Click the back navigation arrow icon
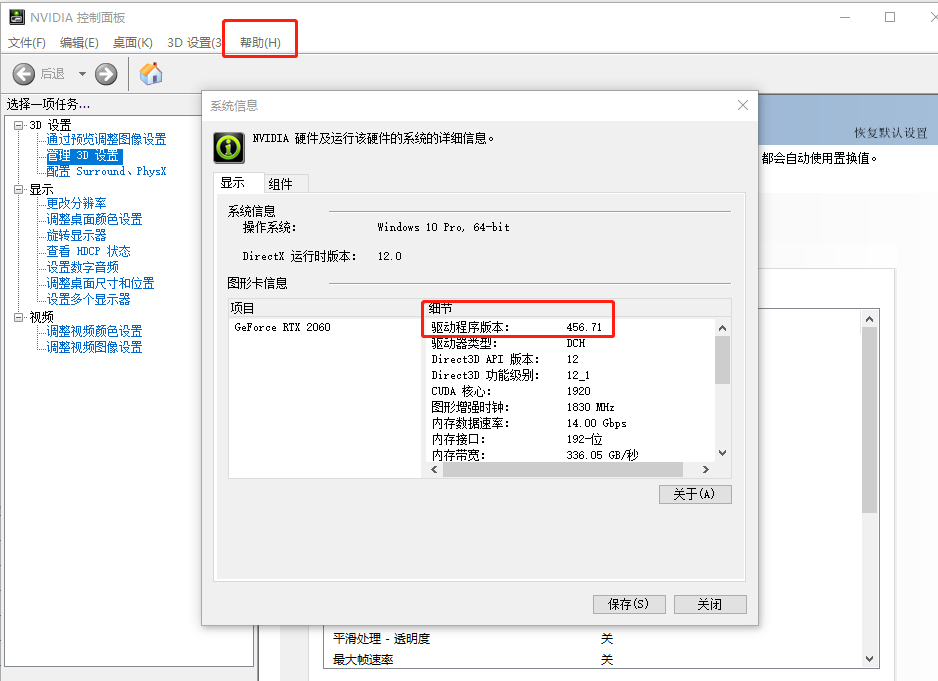938x681 pixels. [x=22, y=73]
